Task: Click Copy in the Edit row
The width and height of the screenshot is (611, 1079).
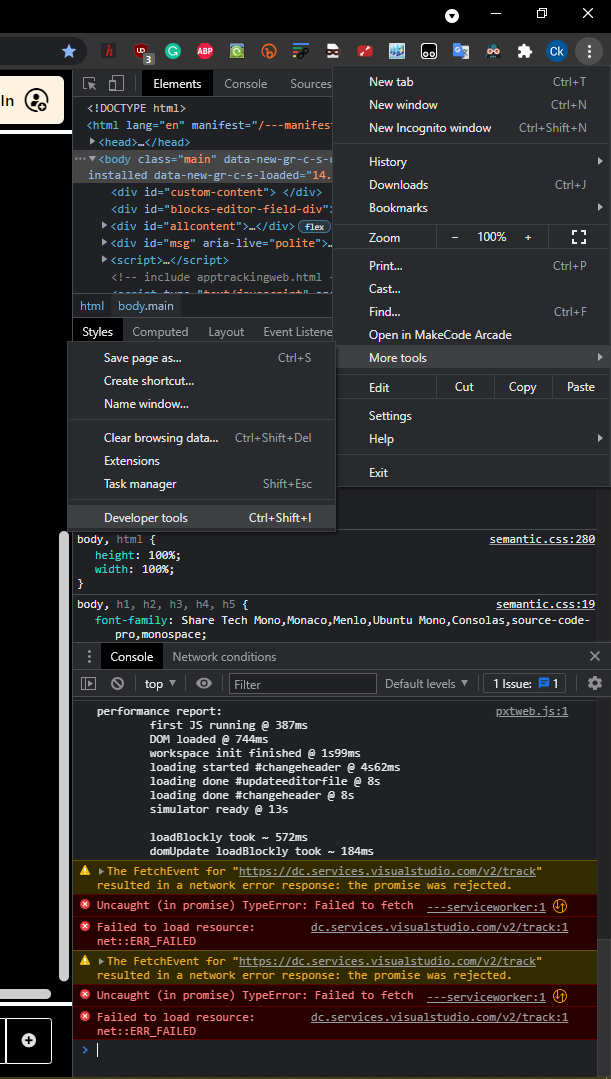Action: (522, 387)
